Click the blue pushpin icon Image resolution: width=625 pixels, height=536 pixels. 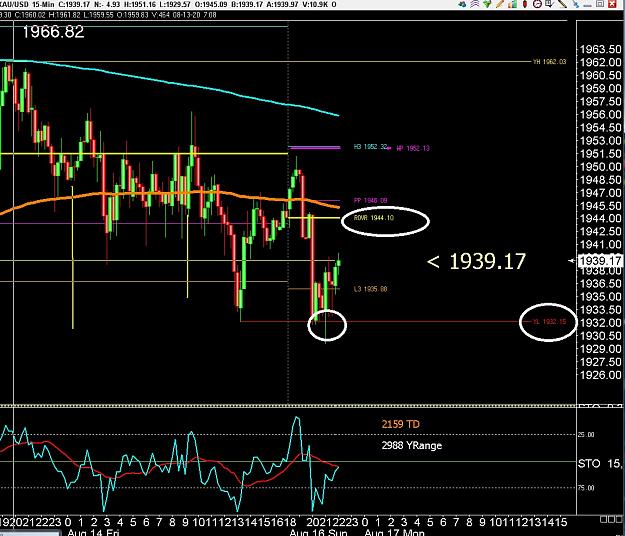click(575, 4)
